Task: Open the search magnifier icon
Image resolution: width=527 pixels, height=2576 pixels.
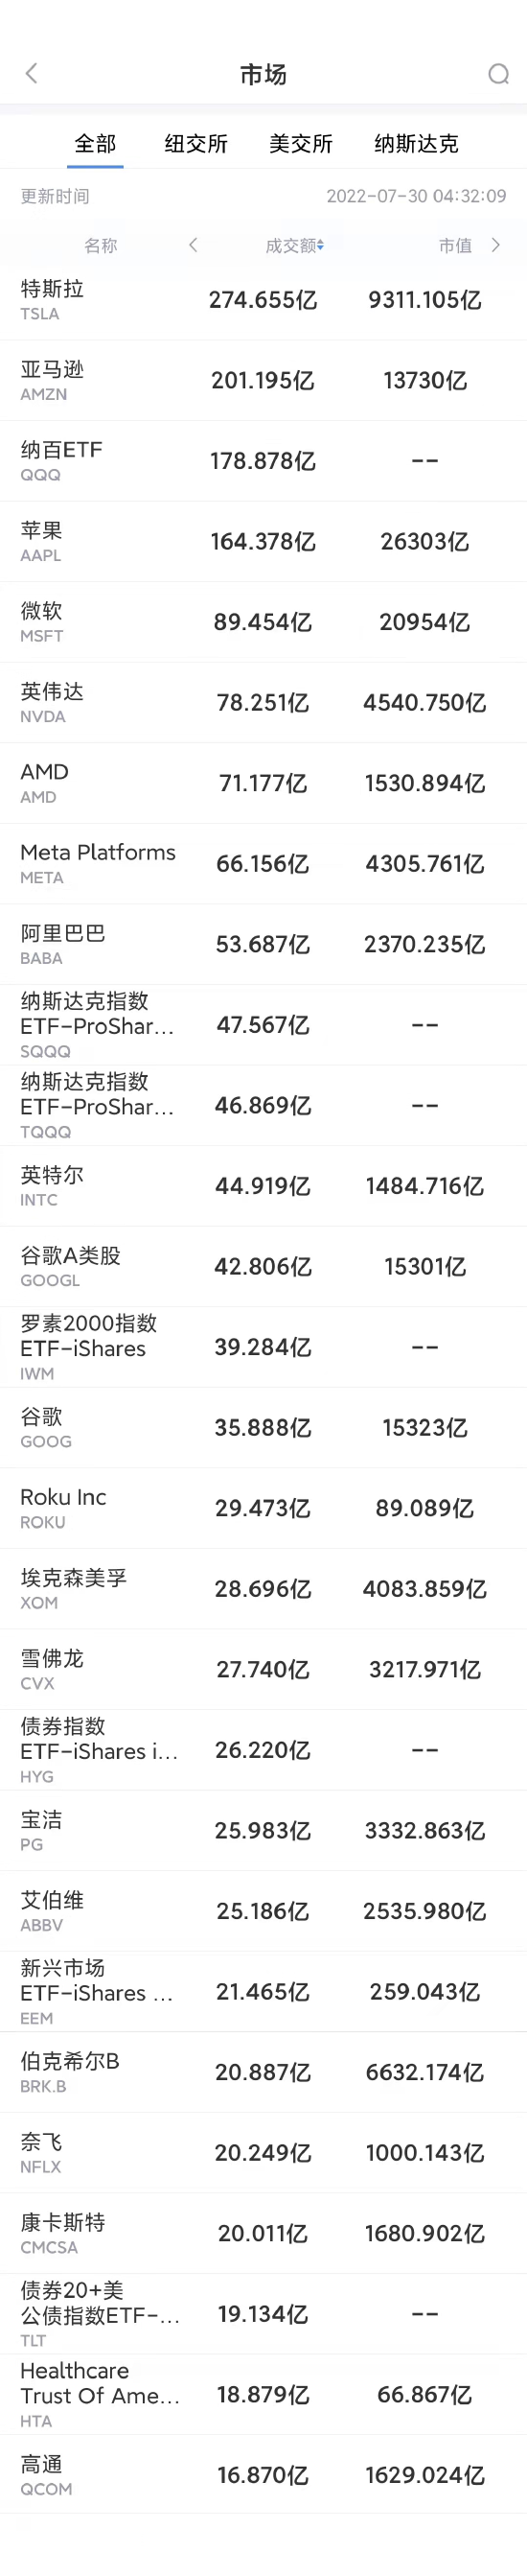Action: (x=498, y=74)
